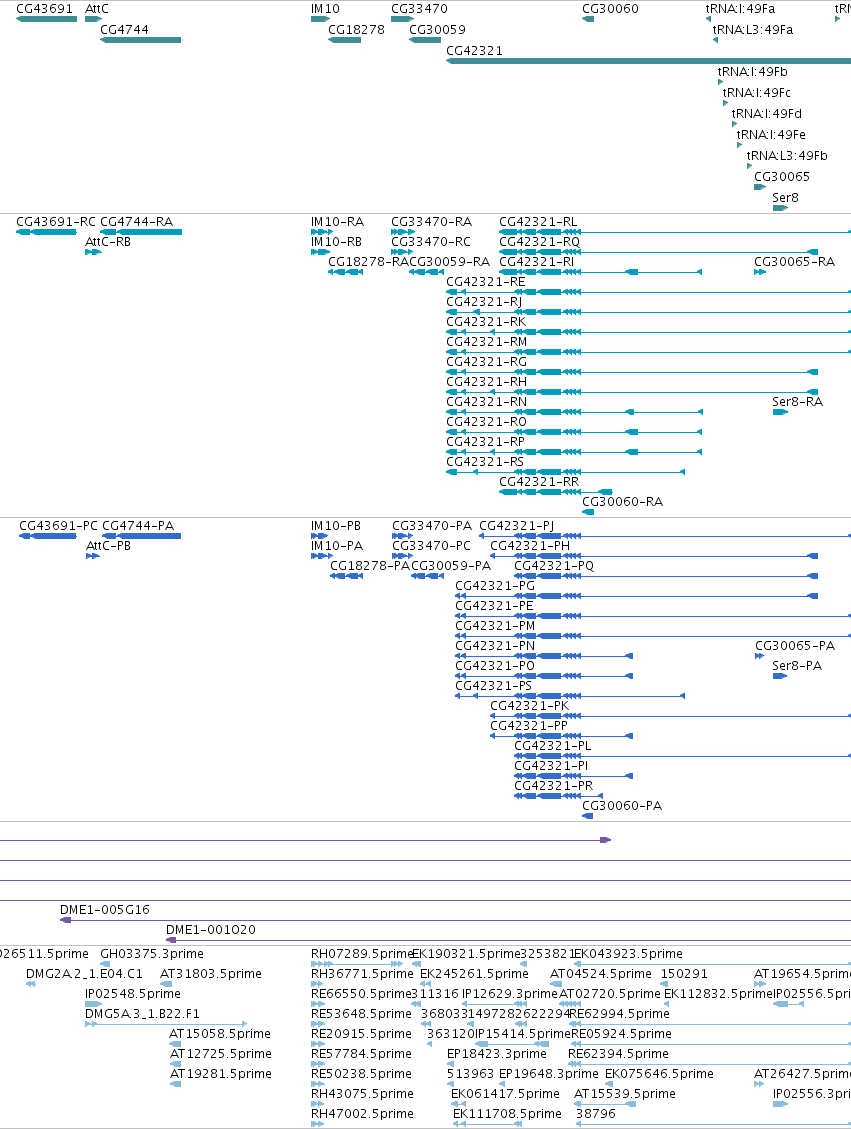Image resolution: width=851 pixels, height=1129 pixels.
Task: Click protein CG43691-PC
Action: pyautogui.click(x=48, y=536)
